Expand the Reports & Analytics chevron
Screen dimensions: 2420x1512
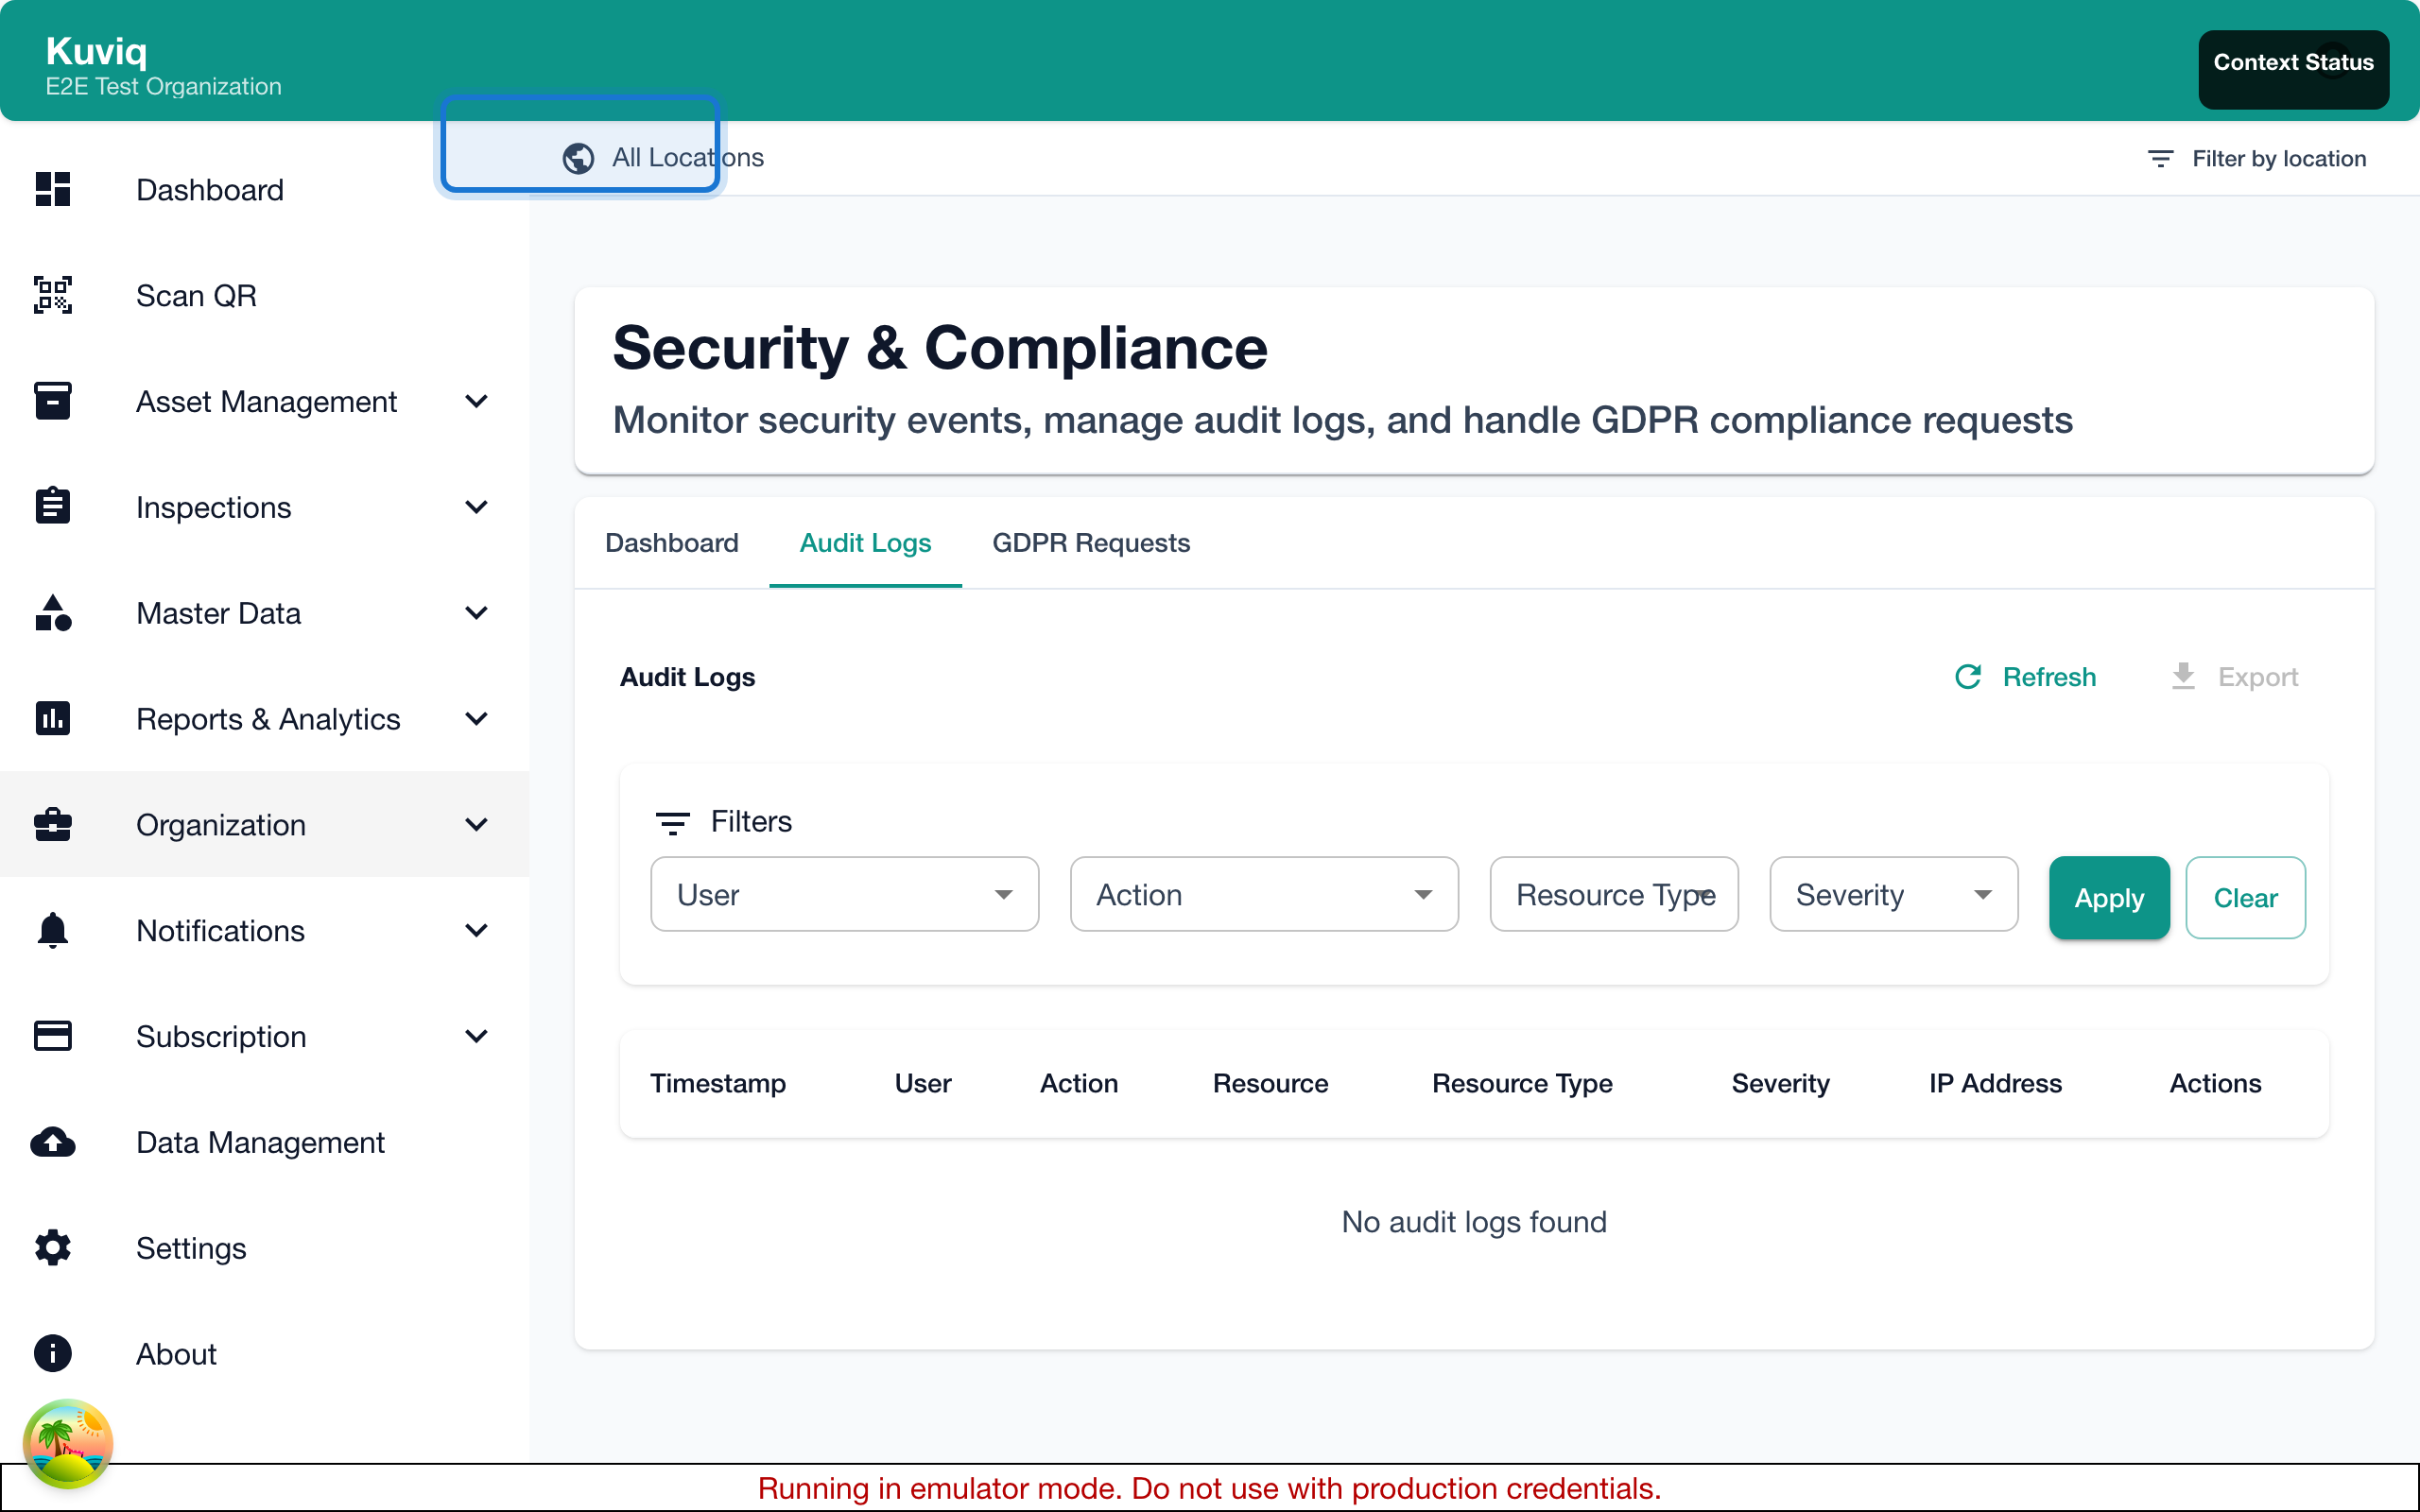click(477, 719)
